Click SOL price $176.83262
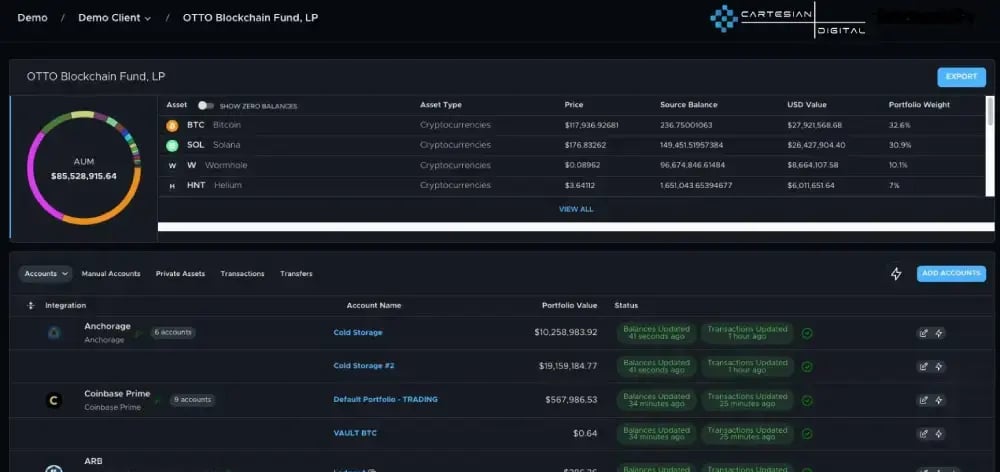The height and width of the screenshot is (472, 1000). point(585,145)
